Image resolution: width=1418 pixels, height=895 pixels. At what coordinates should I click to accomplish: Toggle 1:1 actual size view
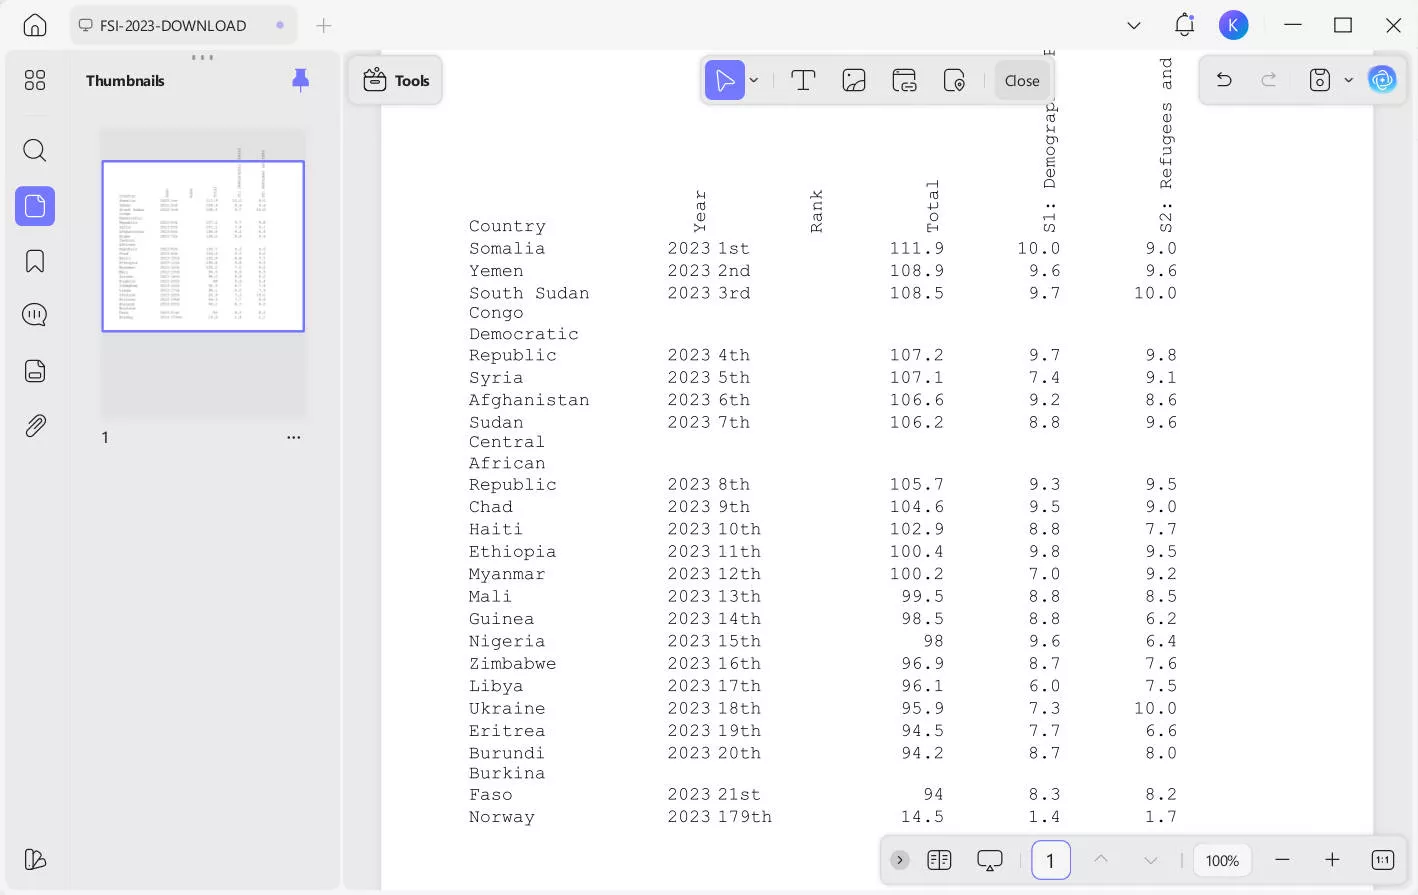(1382, 860)
